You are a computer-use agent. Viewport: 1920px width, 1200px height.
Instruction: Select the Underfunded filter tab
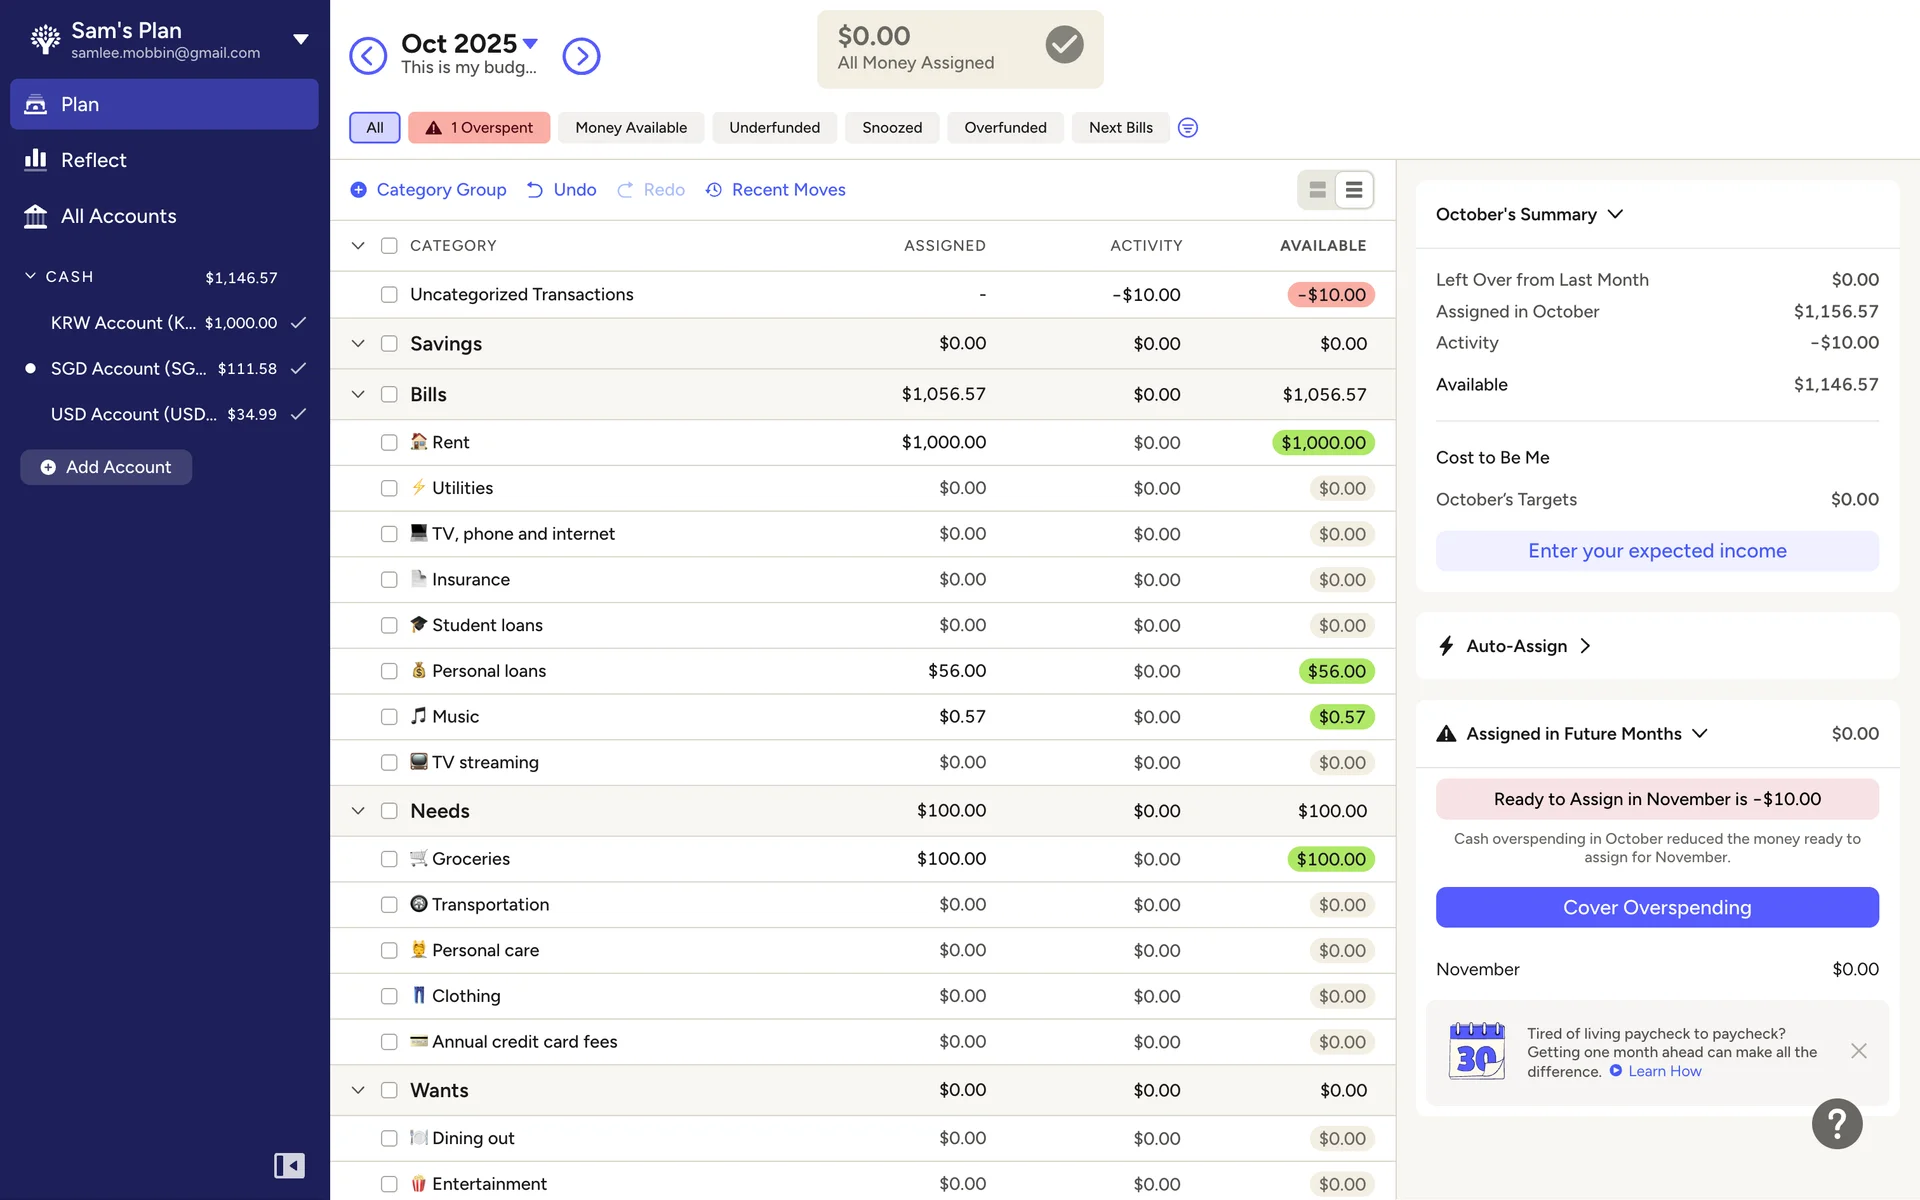pos(774,128)
